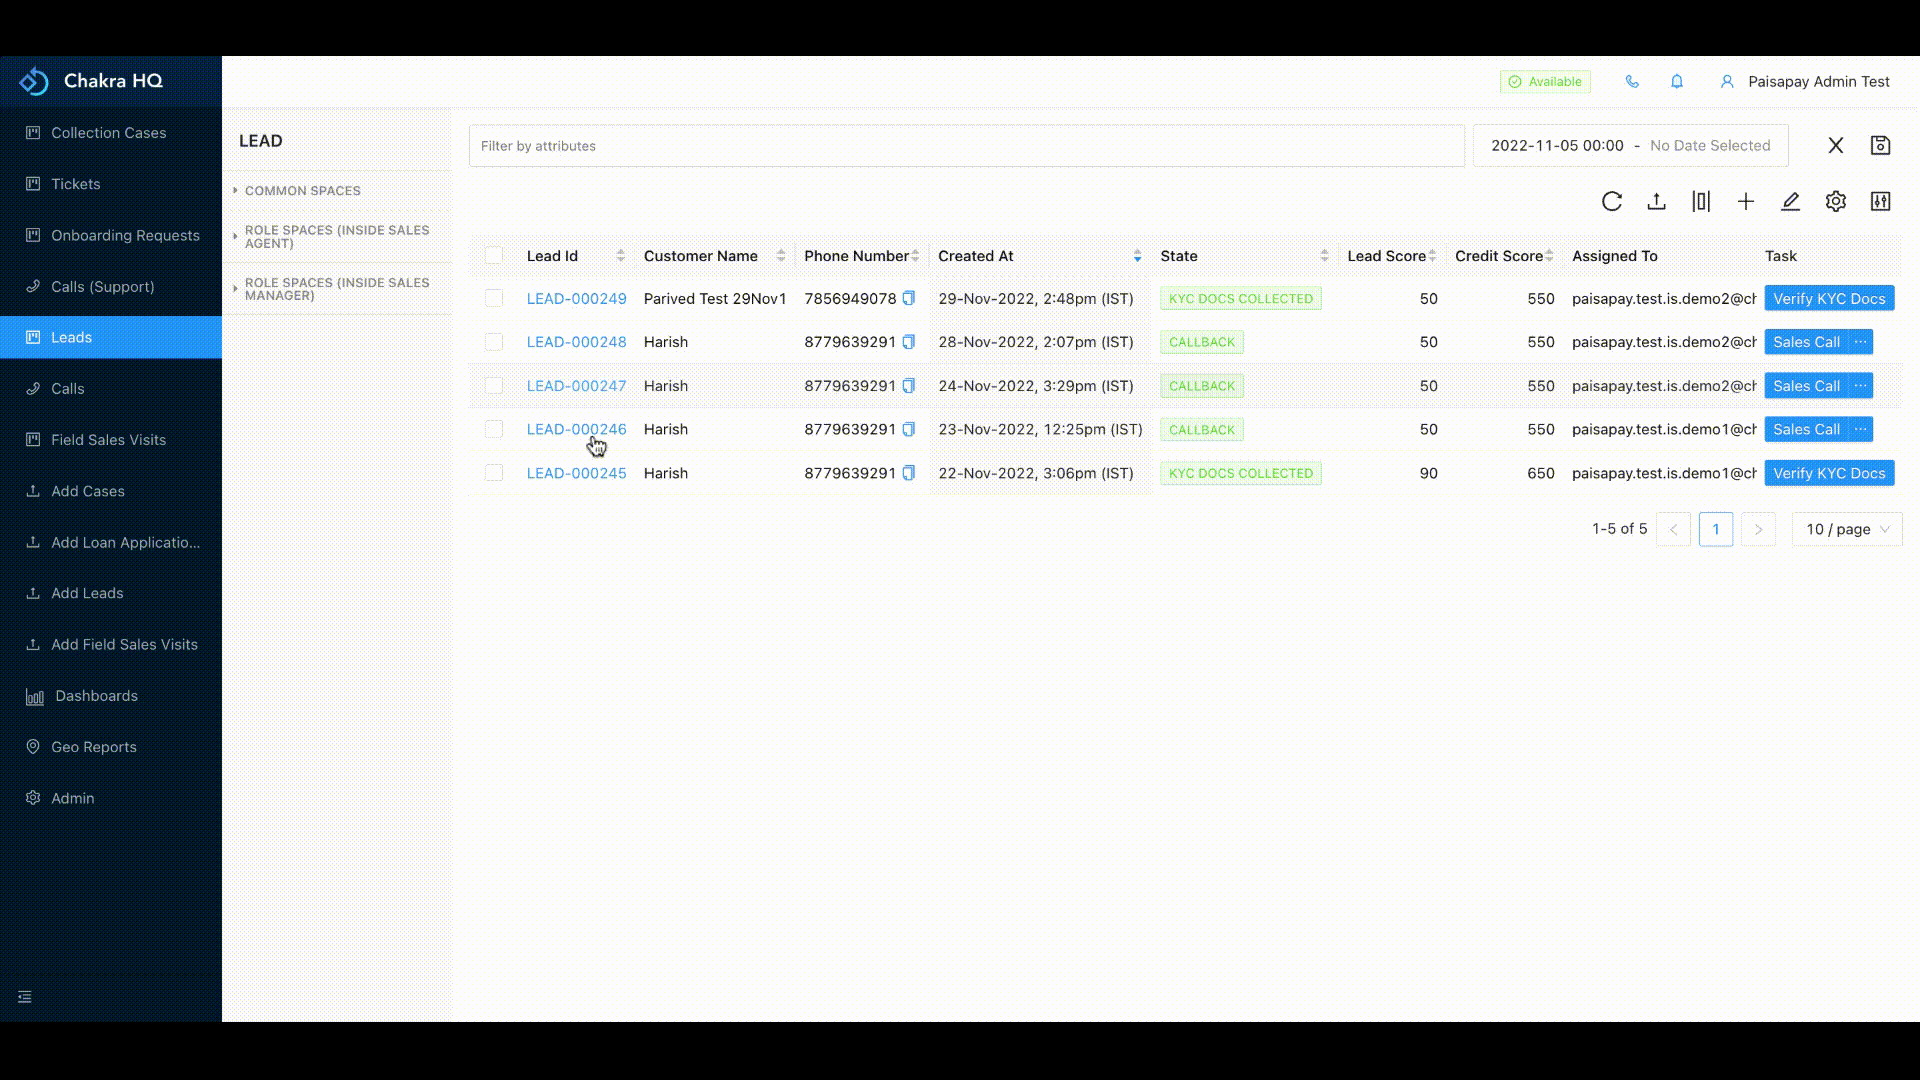Image resolution: width=1920 pixels, height=1080 pixels.
Task: Click the save filter icon
Action: pos(1880,146)
